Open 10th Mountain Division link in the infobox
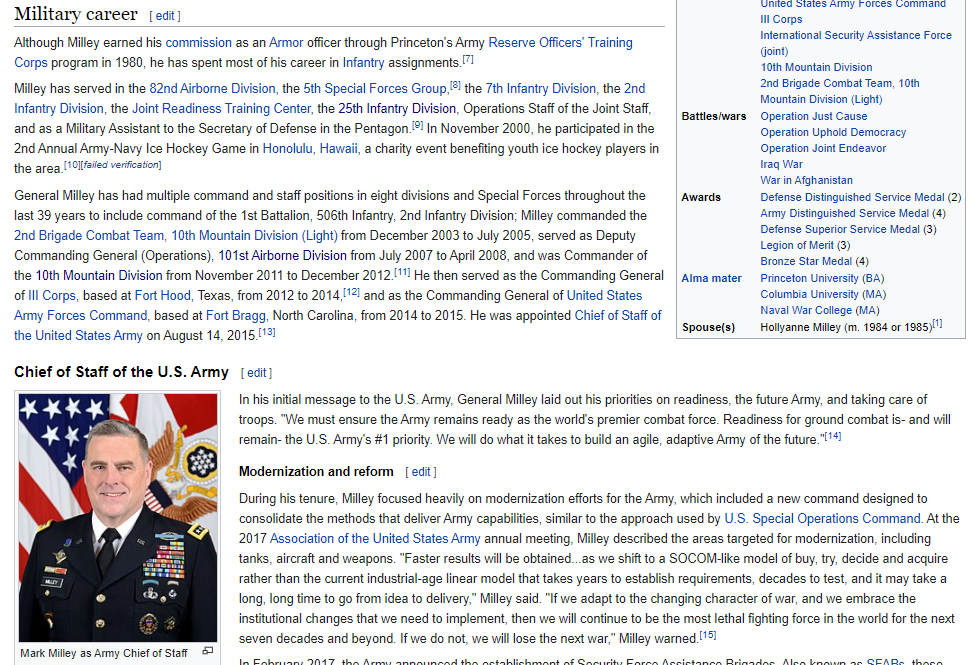This screenshot has width=978, height=665. pyautogui.click(x=816, y=67)
